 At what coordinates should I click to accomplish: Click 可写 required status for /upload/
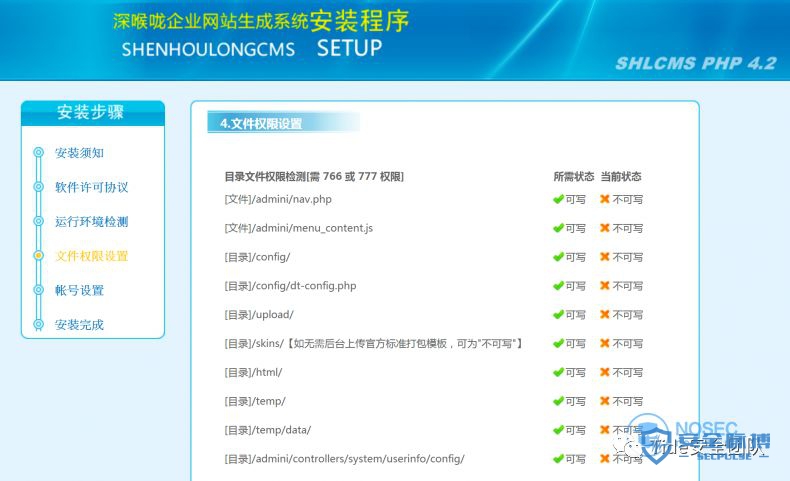[x=575, y=315]
